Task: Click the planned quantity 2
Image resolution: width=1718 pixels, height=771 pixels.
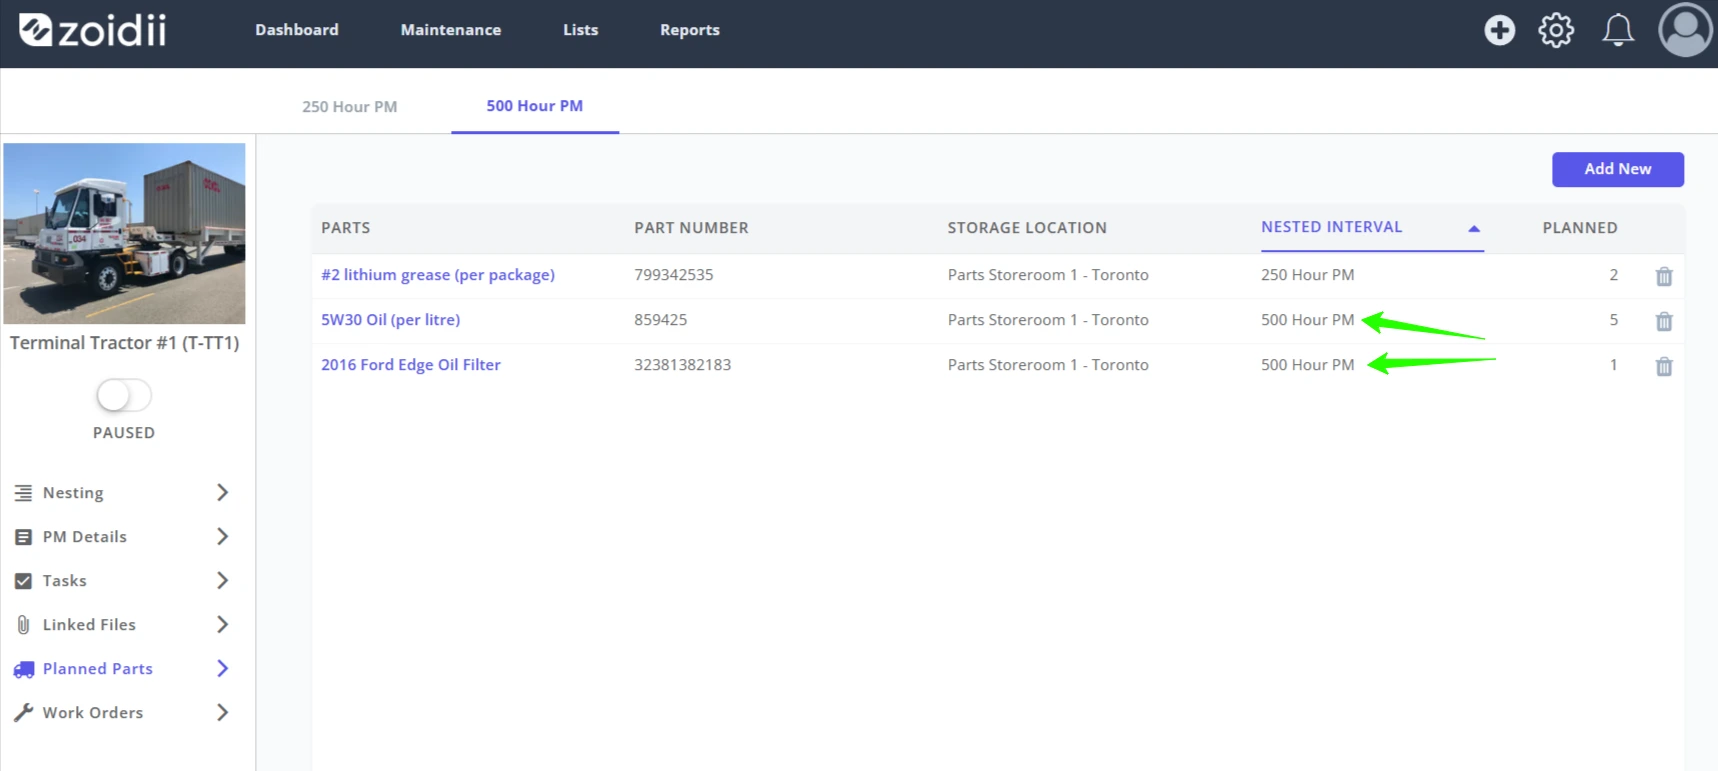Action: [1613, 274]
